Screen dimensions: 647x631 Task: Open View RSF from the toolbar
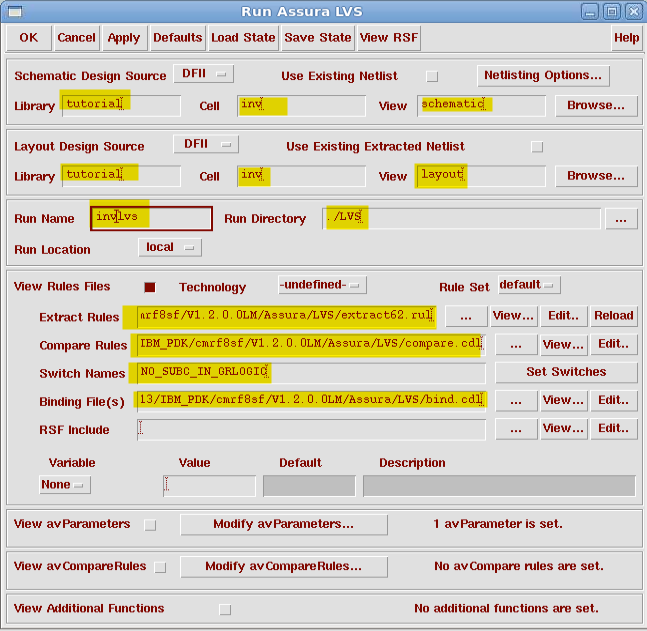pos(389,38)
